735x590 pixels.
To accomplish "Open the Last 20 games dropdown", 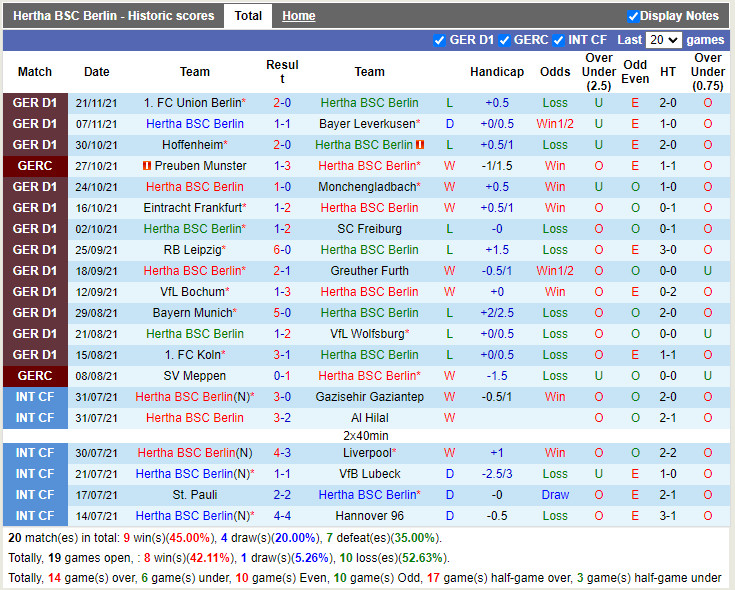I will pyautogui.click(x=664, y=40).
